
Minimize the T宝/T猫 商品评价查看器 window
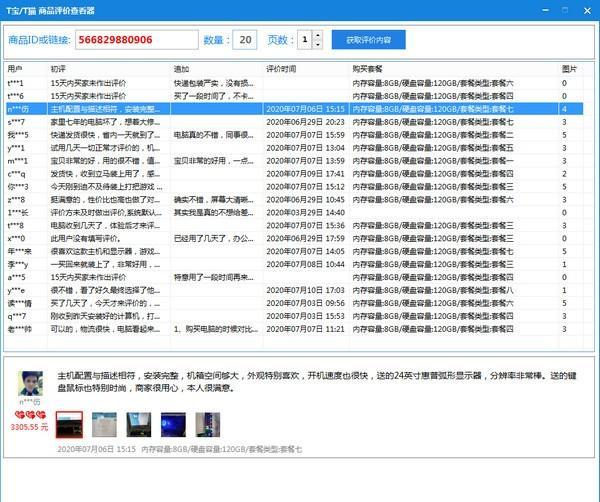coord(546,10)
